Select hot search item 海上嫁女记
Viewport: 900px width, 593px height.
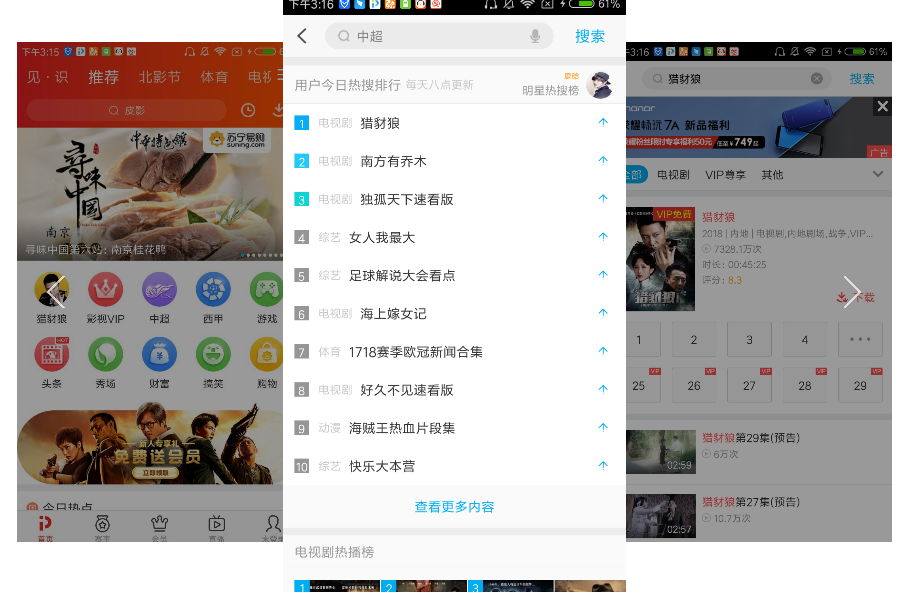393,313
